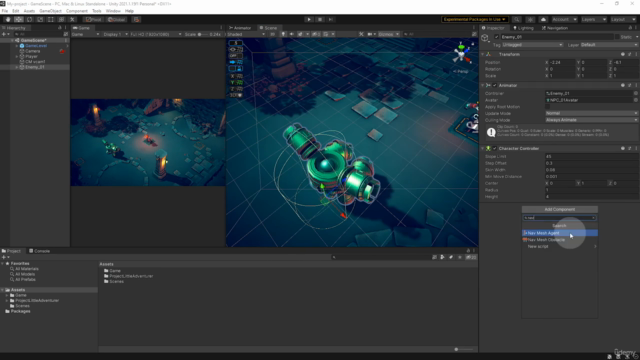Toggle scene audio speaker icon

coord(291,34)
